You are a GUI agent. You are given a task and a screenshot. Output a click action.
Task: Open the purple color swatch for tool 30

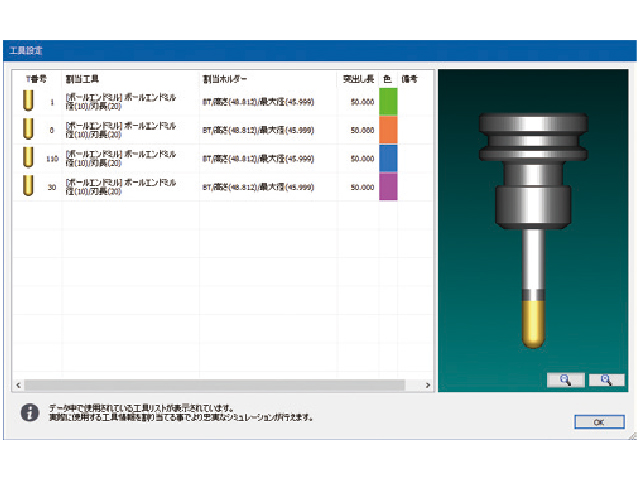pyautogui.click(x=388, y=187)
